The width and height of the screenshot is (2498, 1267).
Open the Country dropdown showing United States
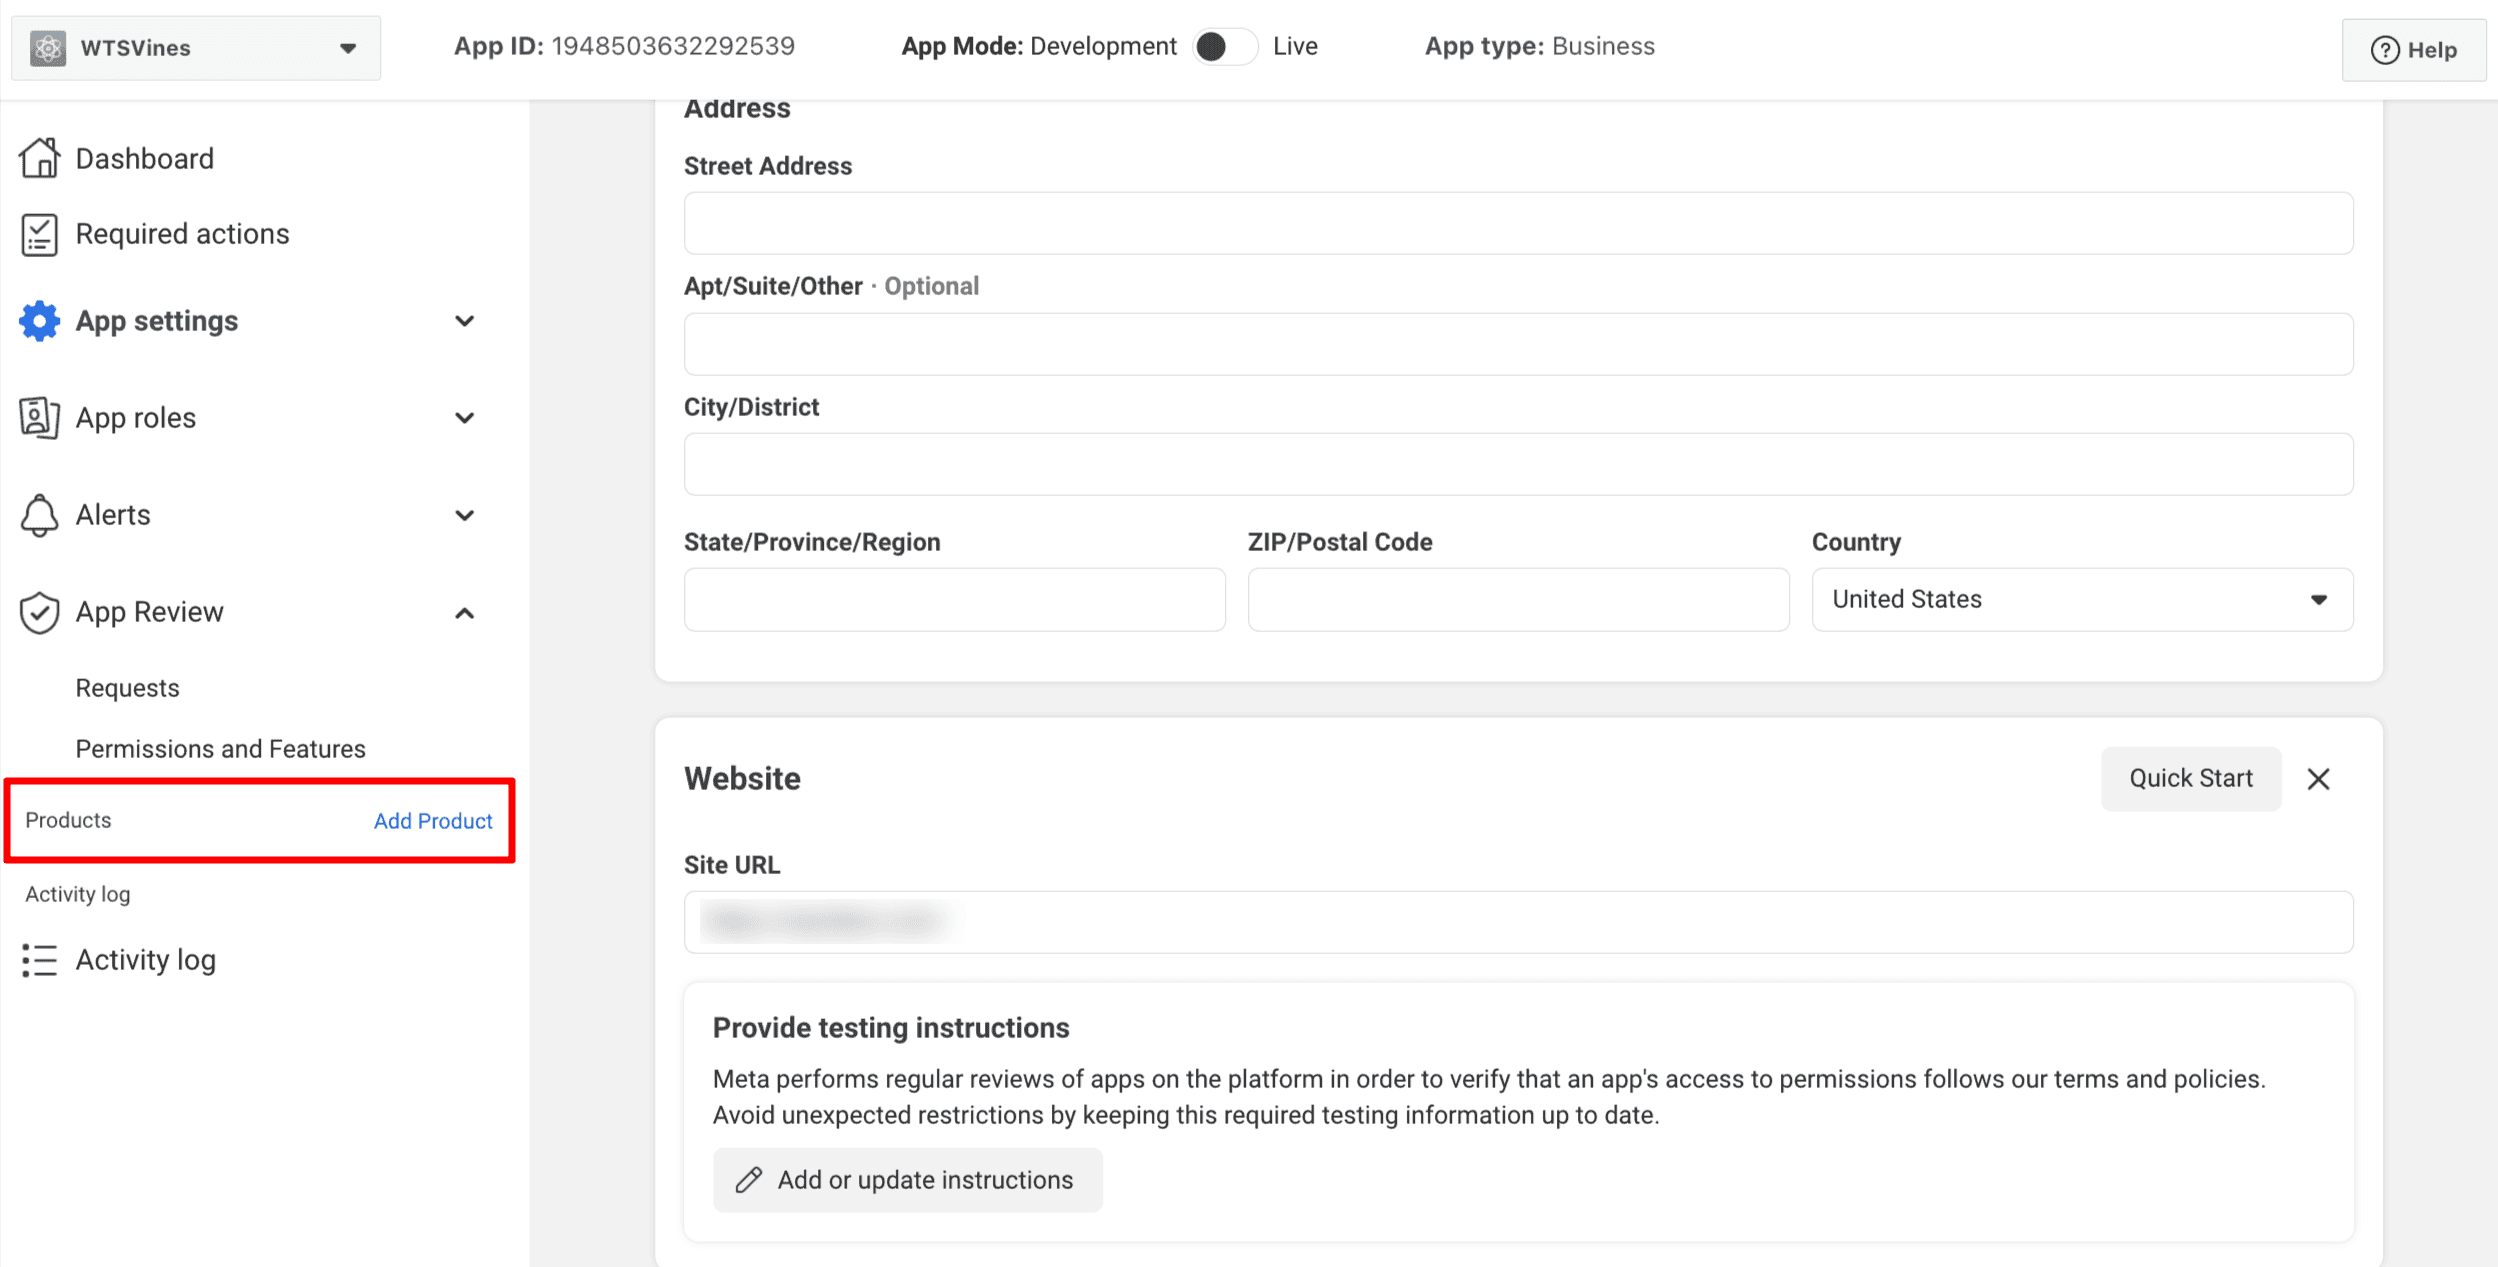2082,599
